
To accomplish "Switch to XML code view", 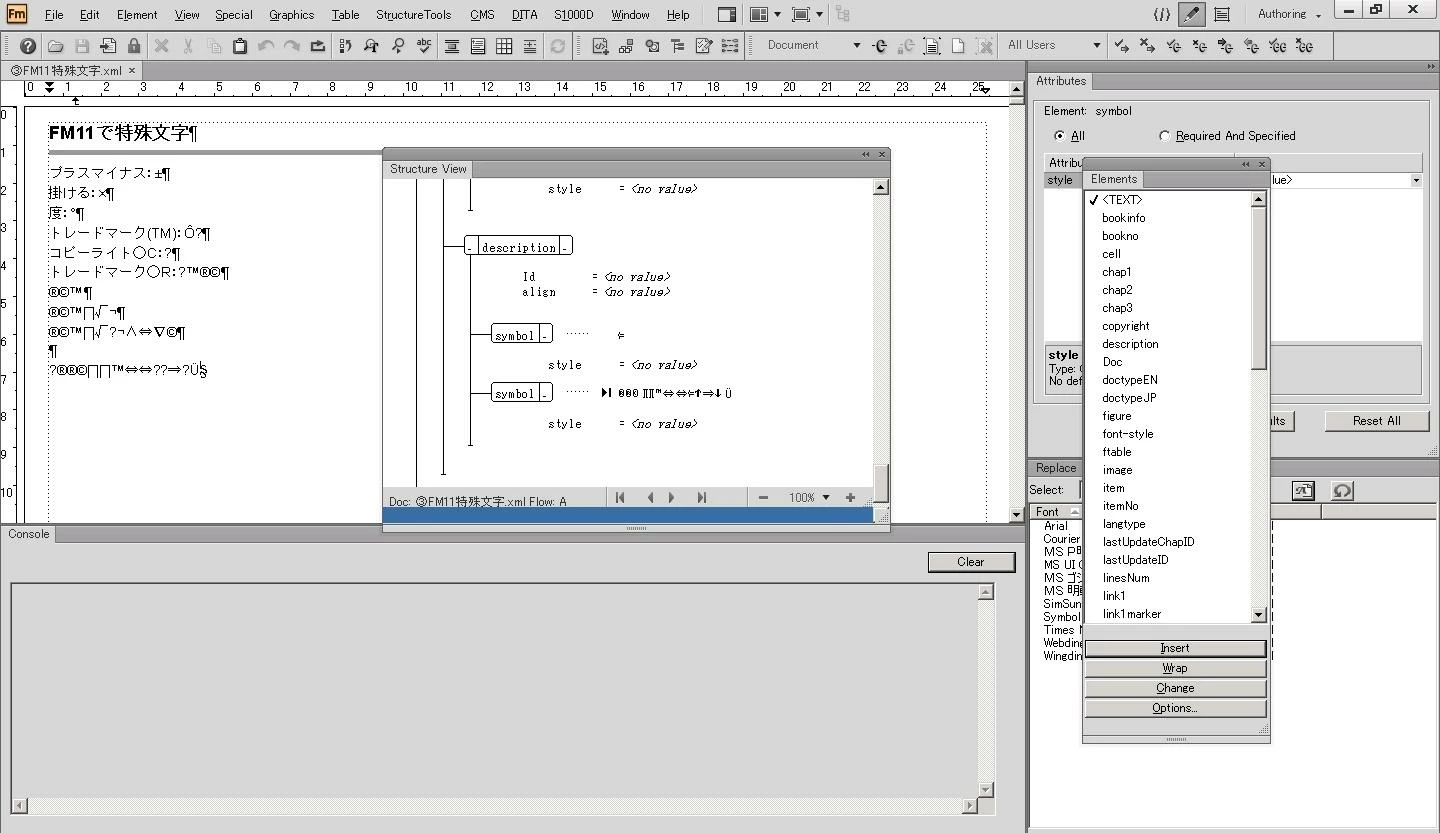I will 1161,15.
